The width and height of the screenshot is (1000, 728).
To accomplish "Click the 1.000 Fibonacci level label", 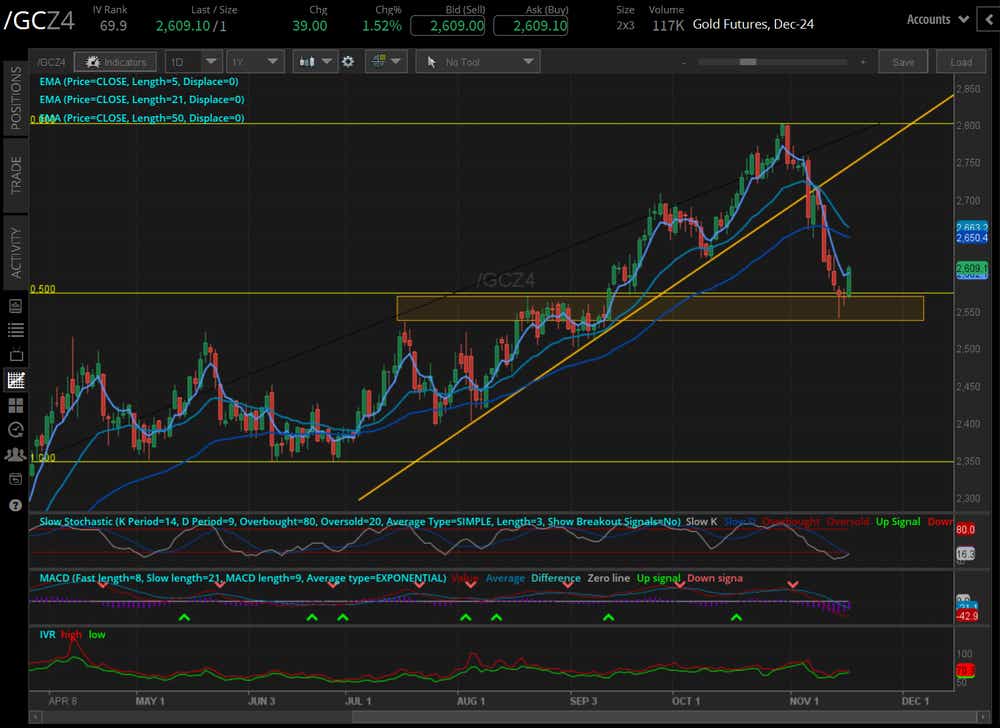I will pyautogui.click(x=43, y=457).
